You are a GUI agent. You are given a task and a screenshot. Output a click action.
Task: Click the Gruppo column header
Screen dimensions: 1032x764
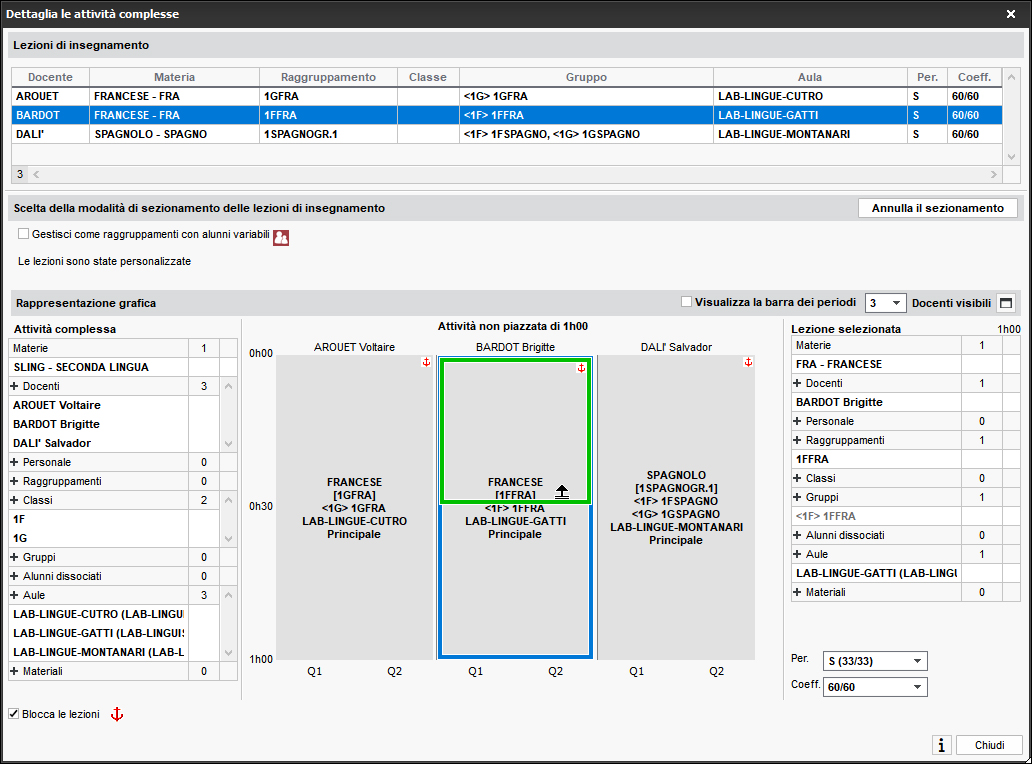click(x=586, y=77)
